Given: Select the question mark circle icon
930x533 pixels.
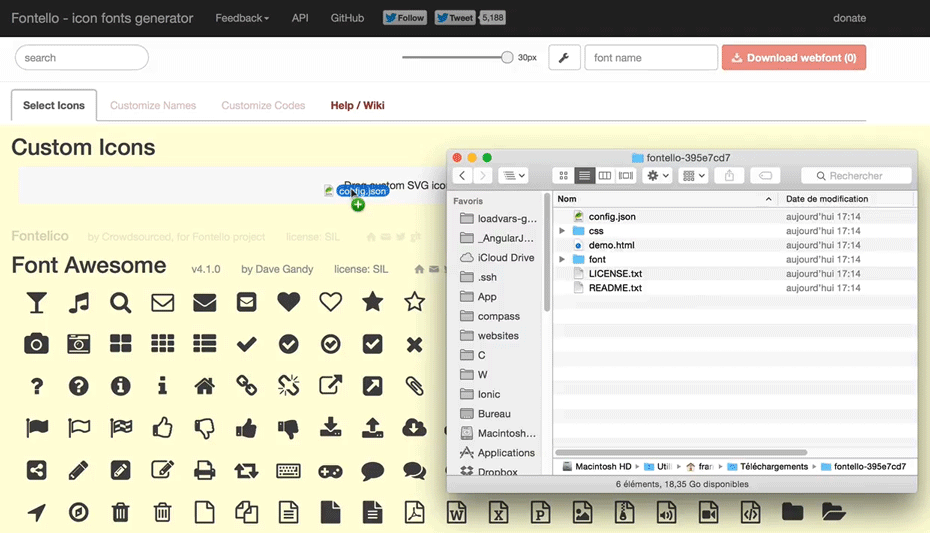Looking at the screenshot, I should [78, 386].
